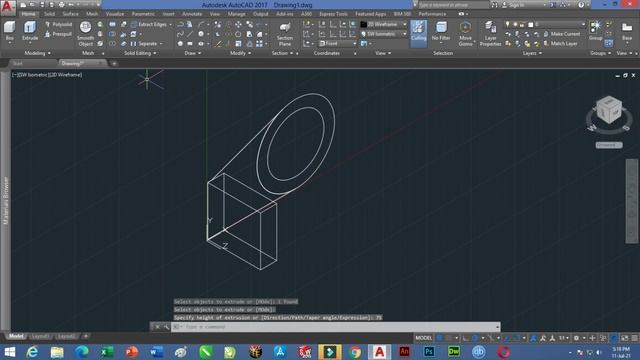The width and height of the screenshot is (640, 360).
Task: Click the Group objects tool
Action: click(x=596, y=30)
